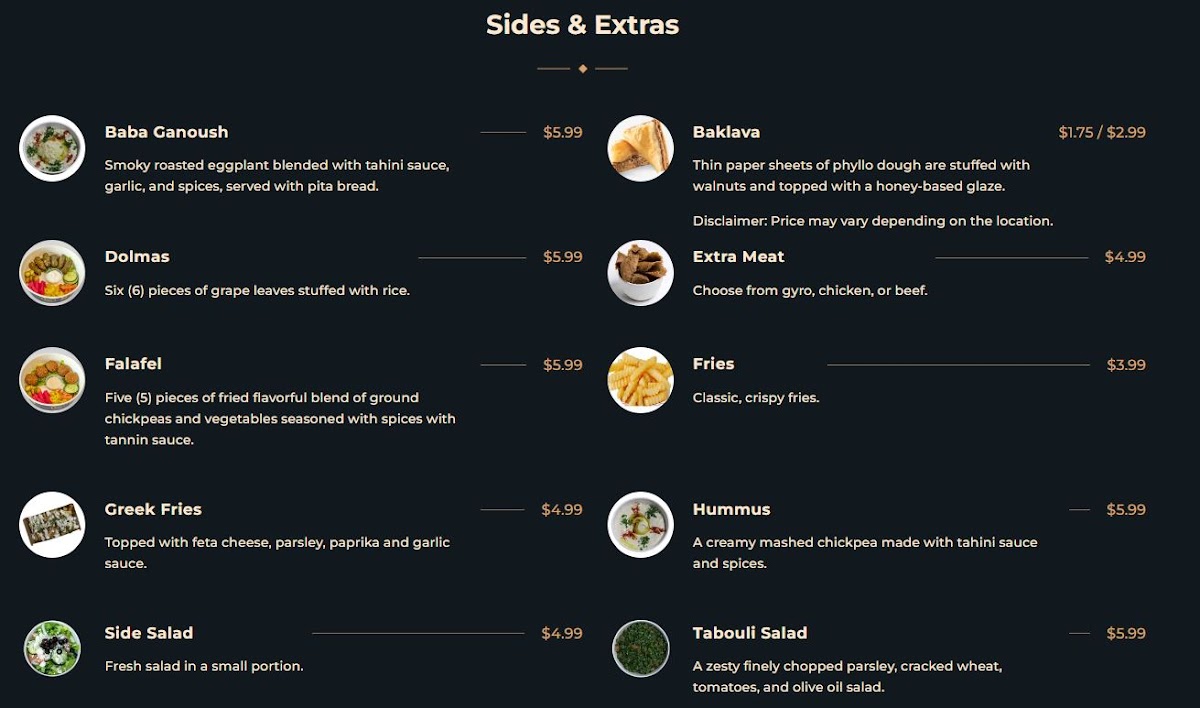Click the Dolmas food thumbnail
This screenshot has width=1200, height=708.
pos(52,273)
